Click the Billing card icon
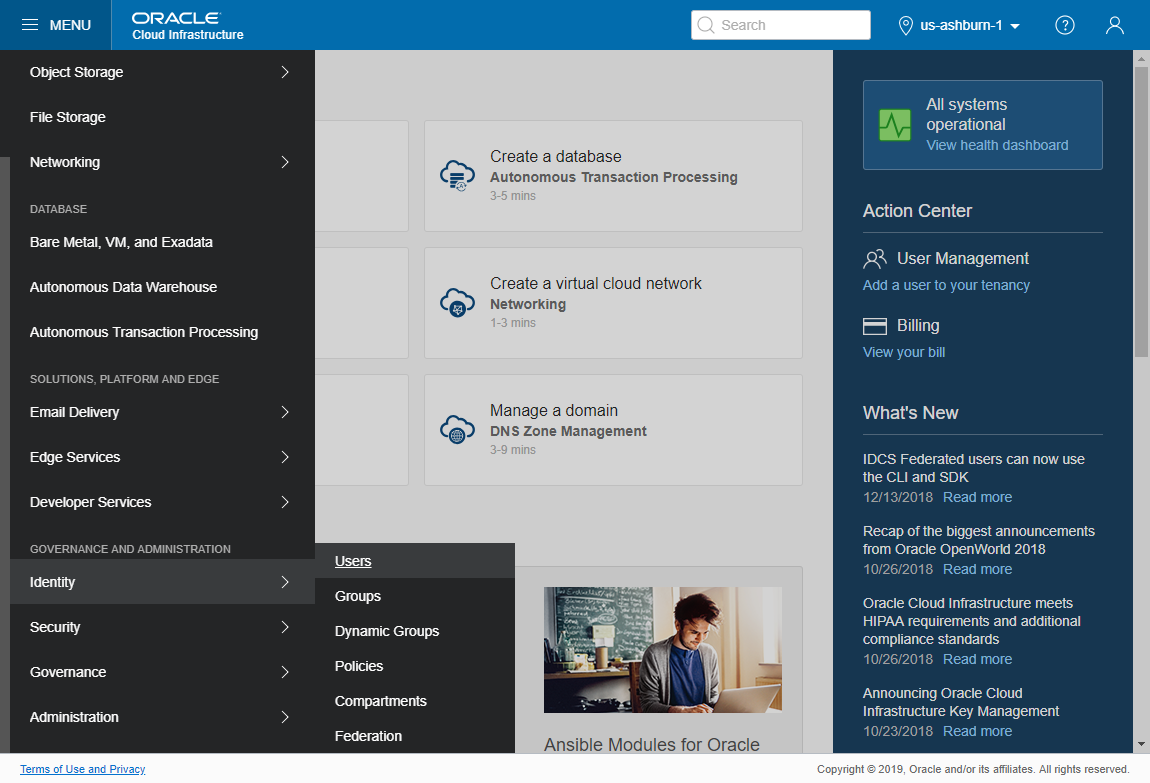The height and width of the screenshot is (783, 1150). (x=874, y=325)
